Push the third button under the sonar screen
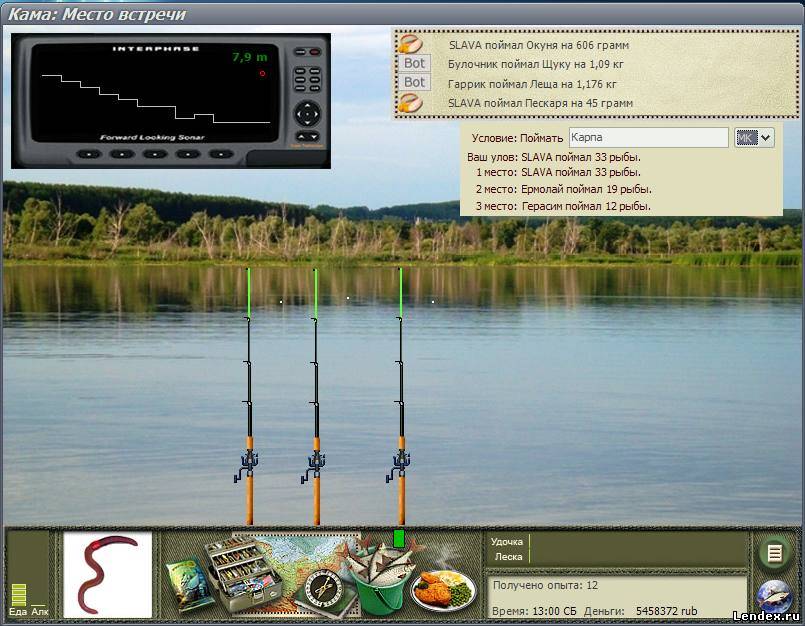The image size is (805, 626). pos(155,154)
